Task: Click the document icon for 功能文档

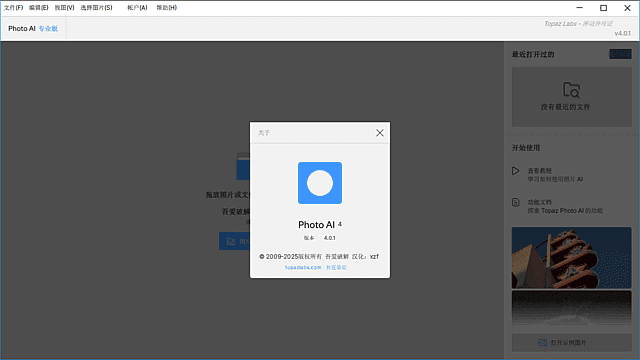Action: click(x=516, y=202)
